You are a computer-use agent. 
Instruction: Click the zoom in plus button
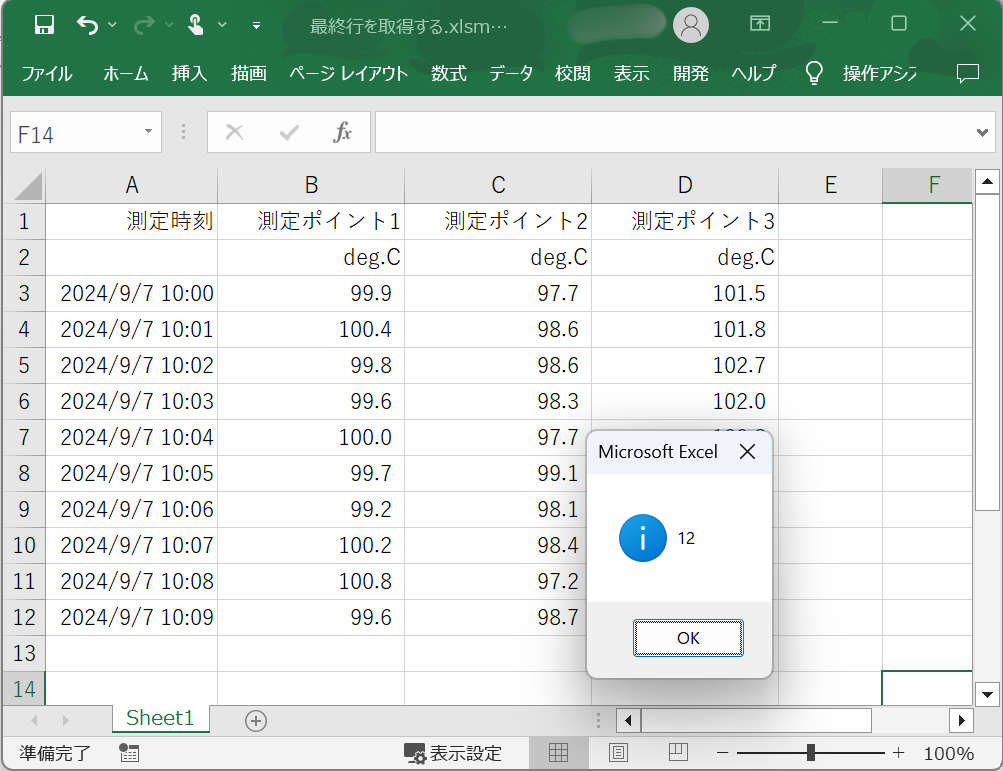tap(899, 753)
